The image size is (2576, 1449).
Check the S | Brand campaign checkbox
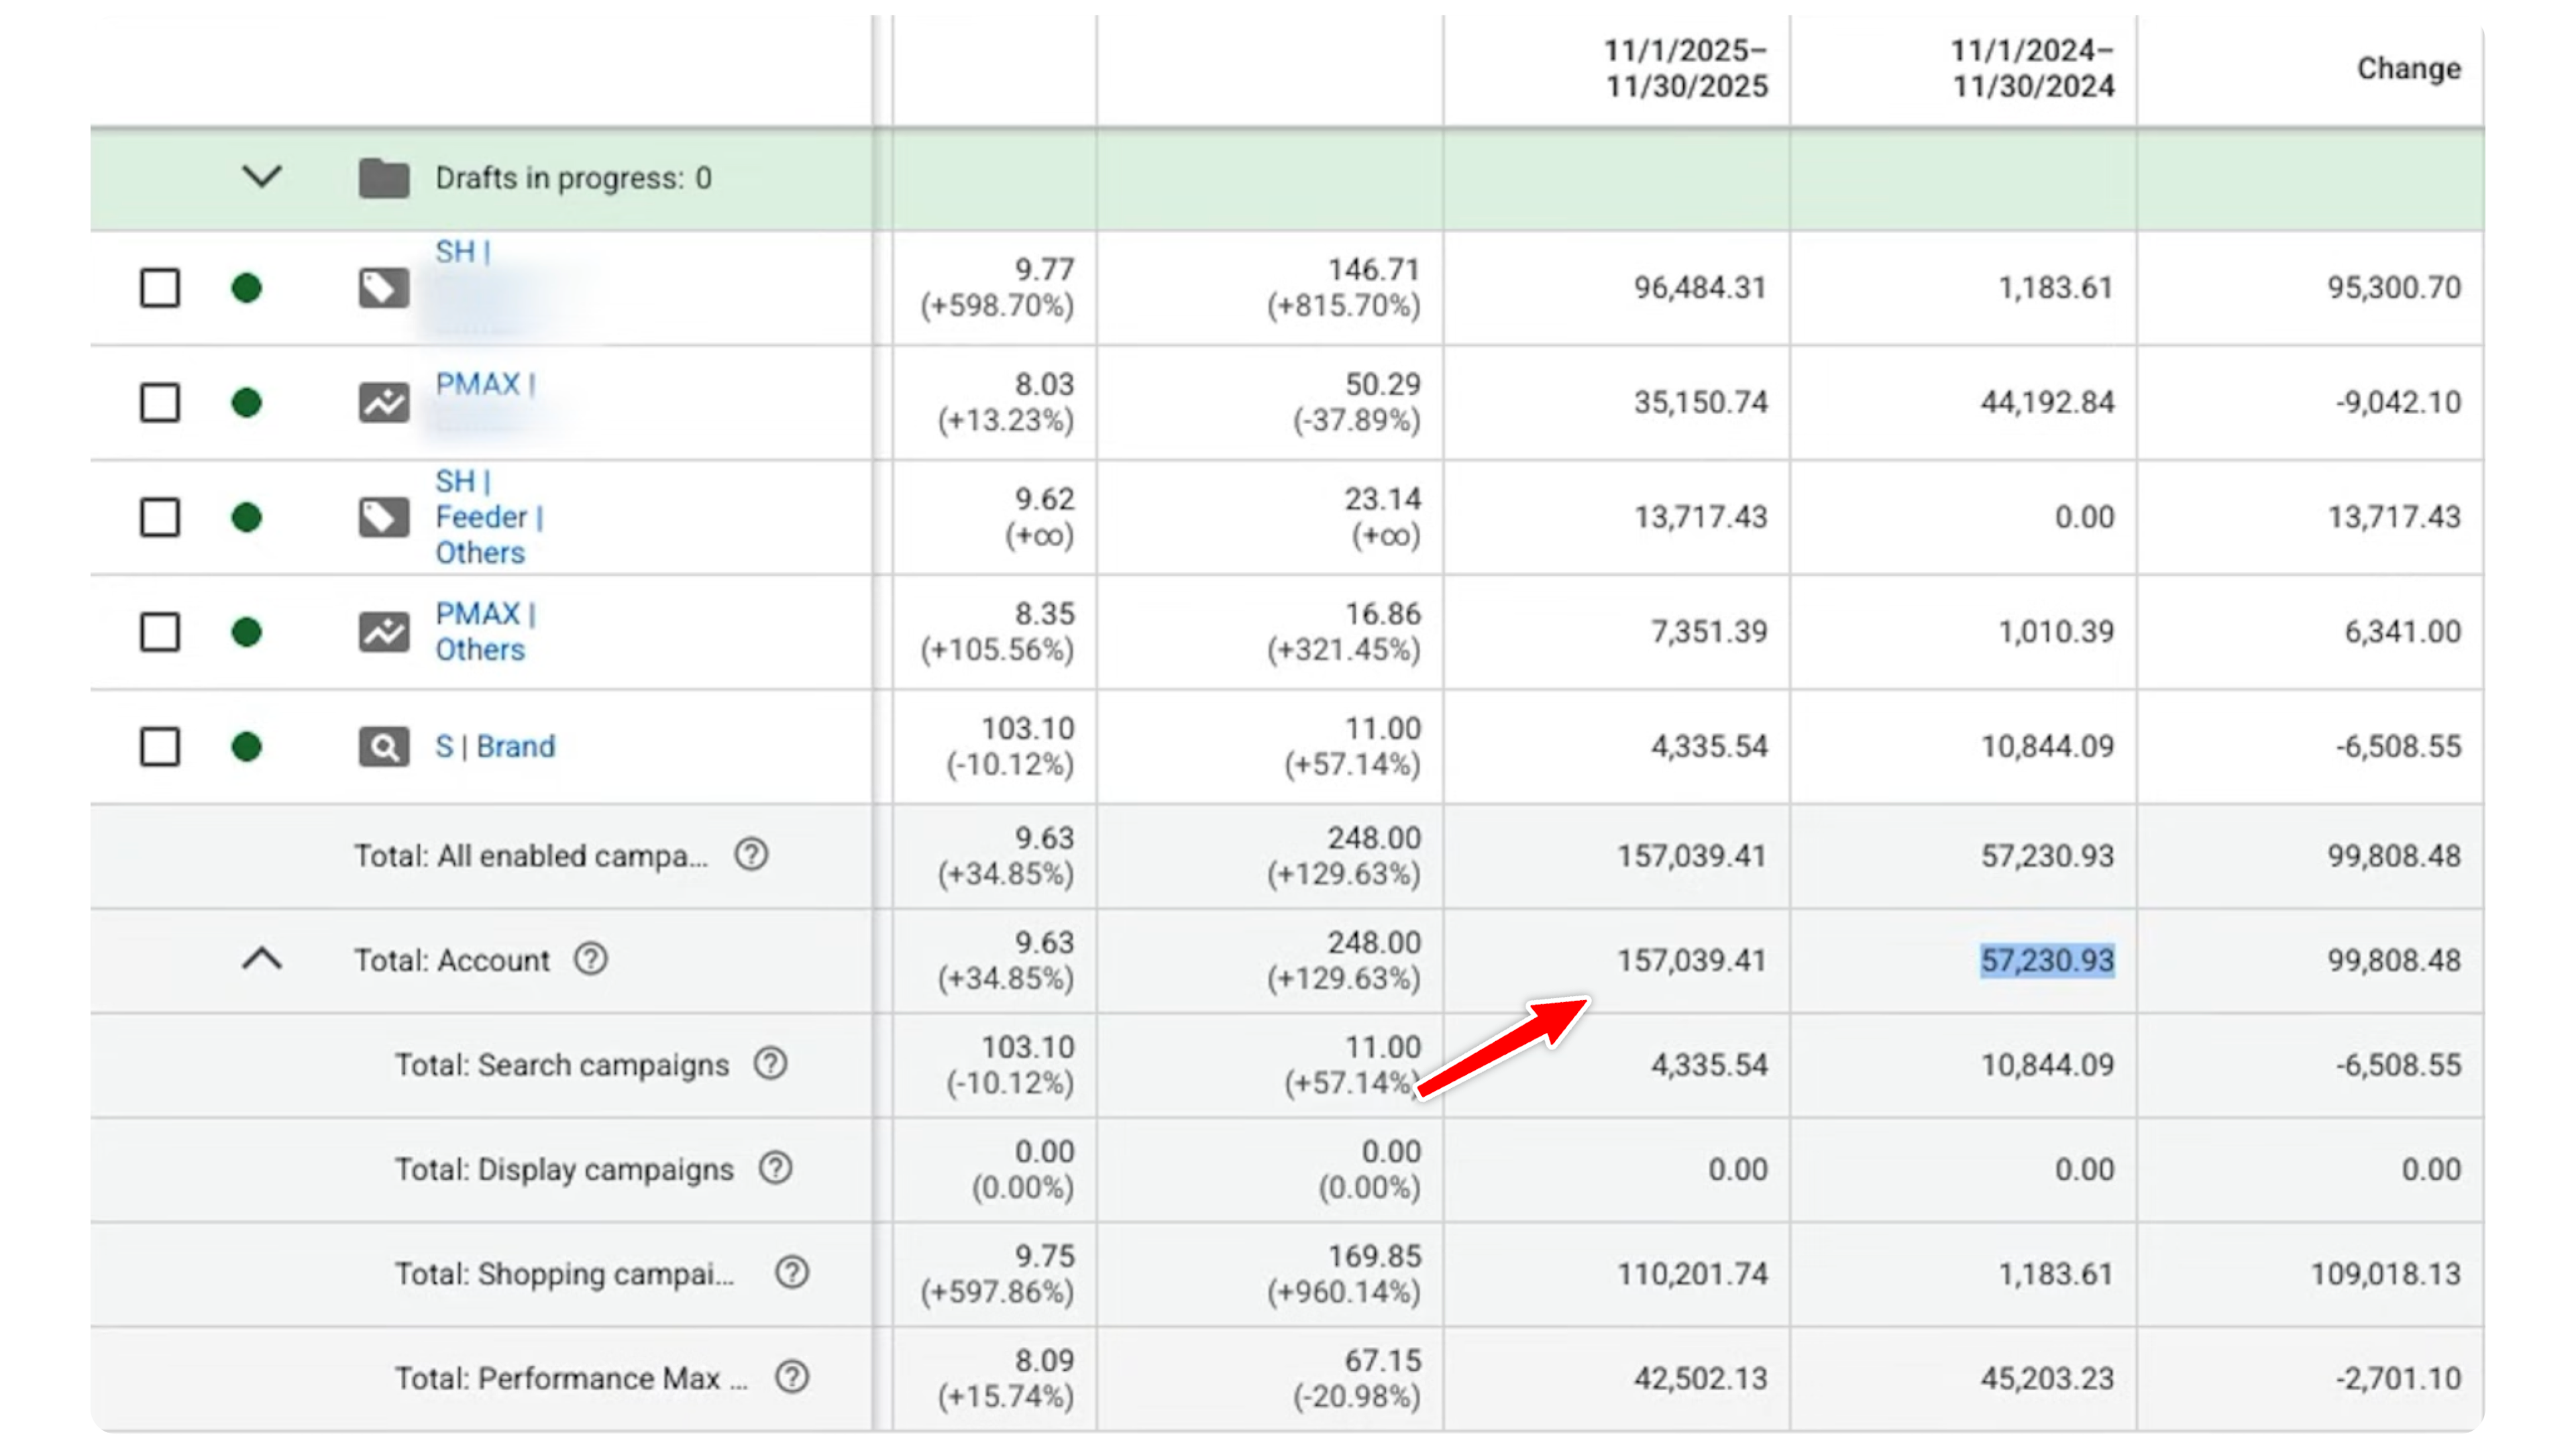click(x=160, y=746)
